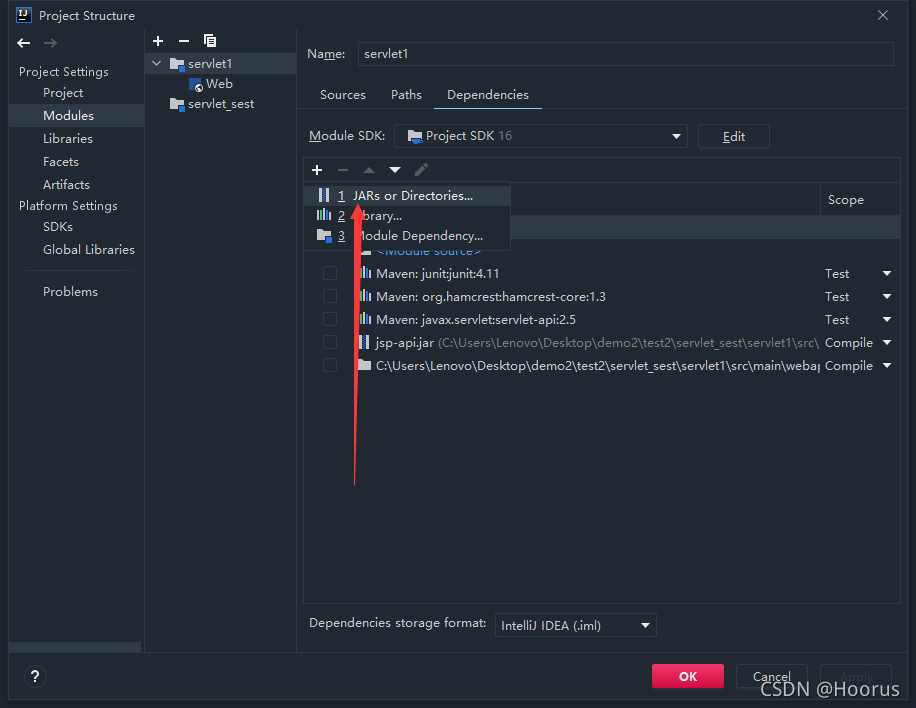This screenshot has width=916, height=708.
Task: Open Problems section
Action: 70,291
